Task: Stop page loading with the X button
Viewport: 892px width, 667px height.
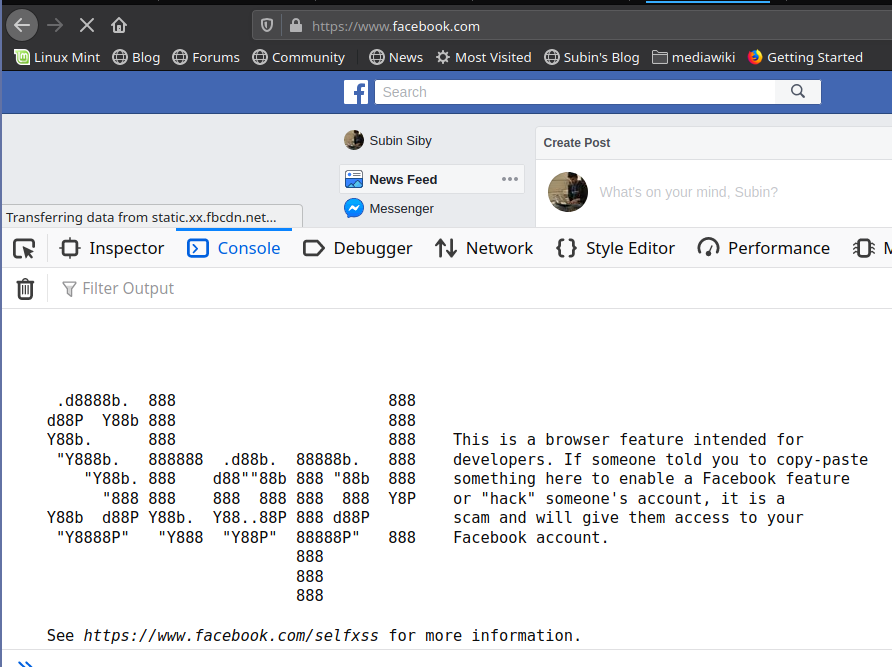Action: pyautogui.click(x=87, y=25)
